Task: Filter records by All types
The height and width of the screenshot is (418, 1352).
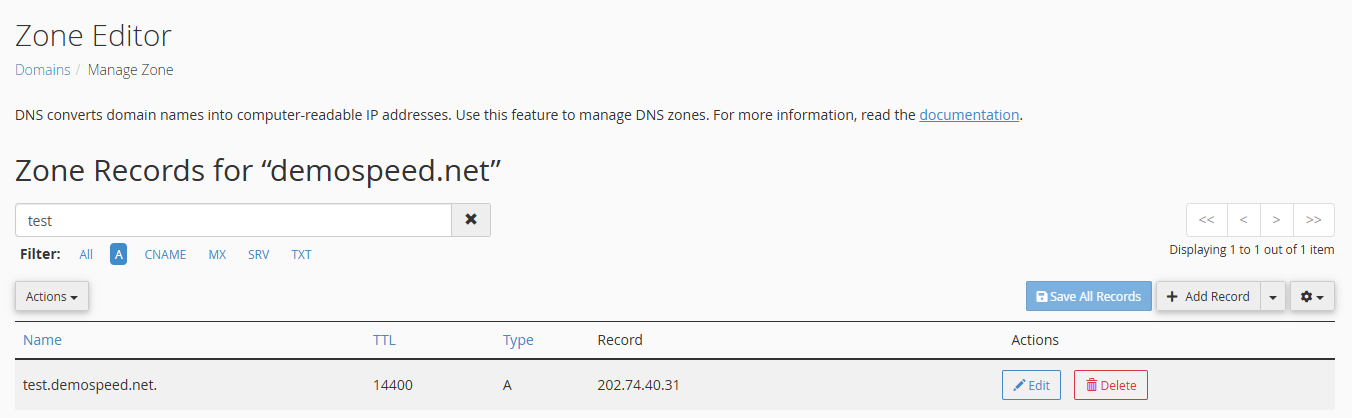Action: point(86,254)
